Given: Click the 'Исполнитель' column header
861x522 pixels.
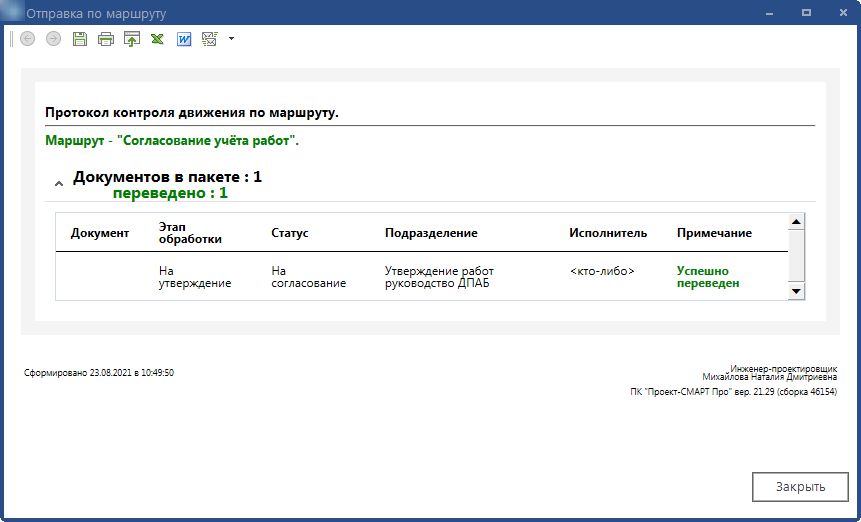Looking at the screenshot, I should (608, 233).
